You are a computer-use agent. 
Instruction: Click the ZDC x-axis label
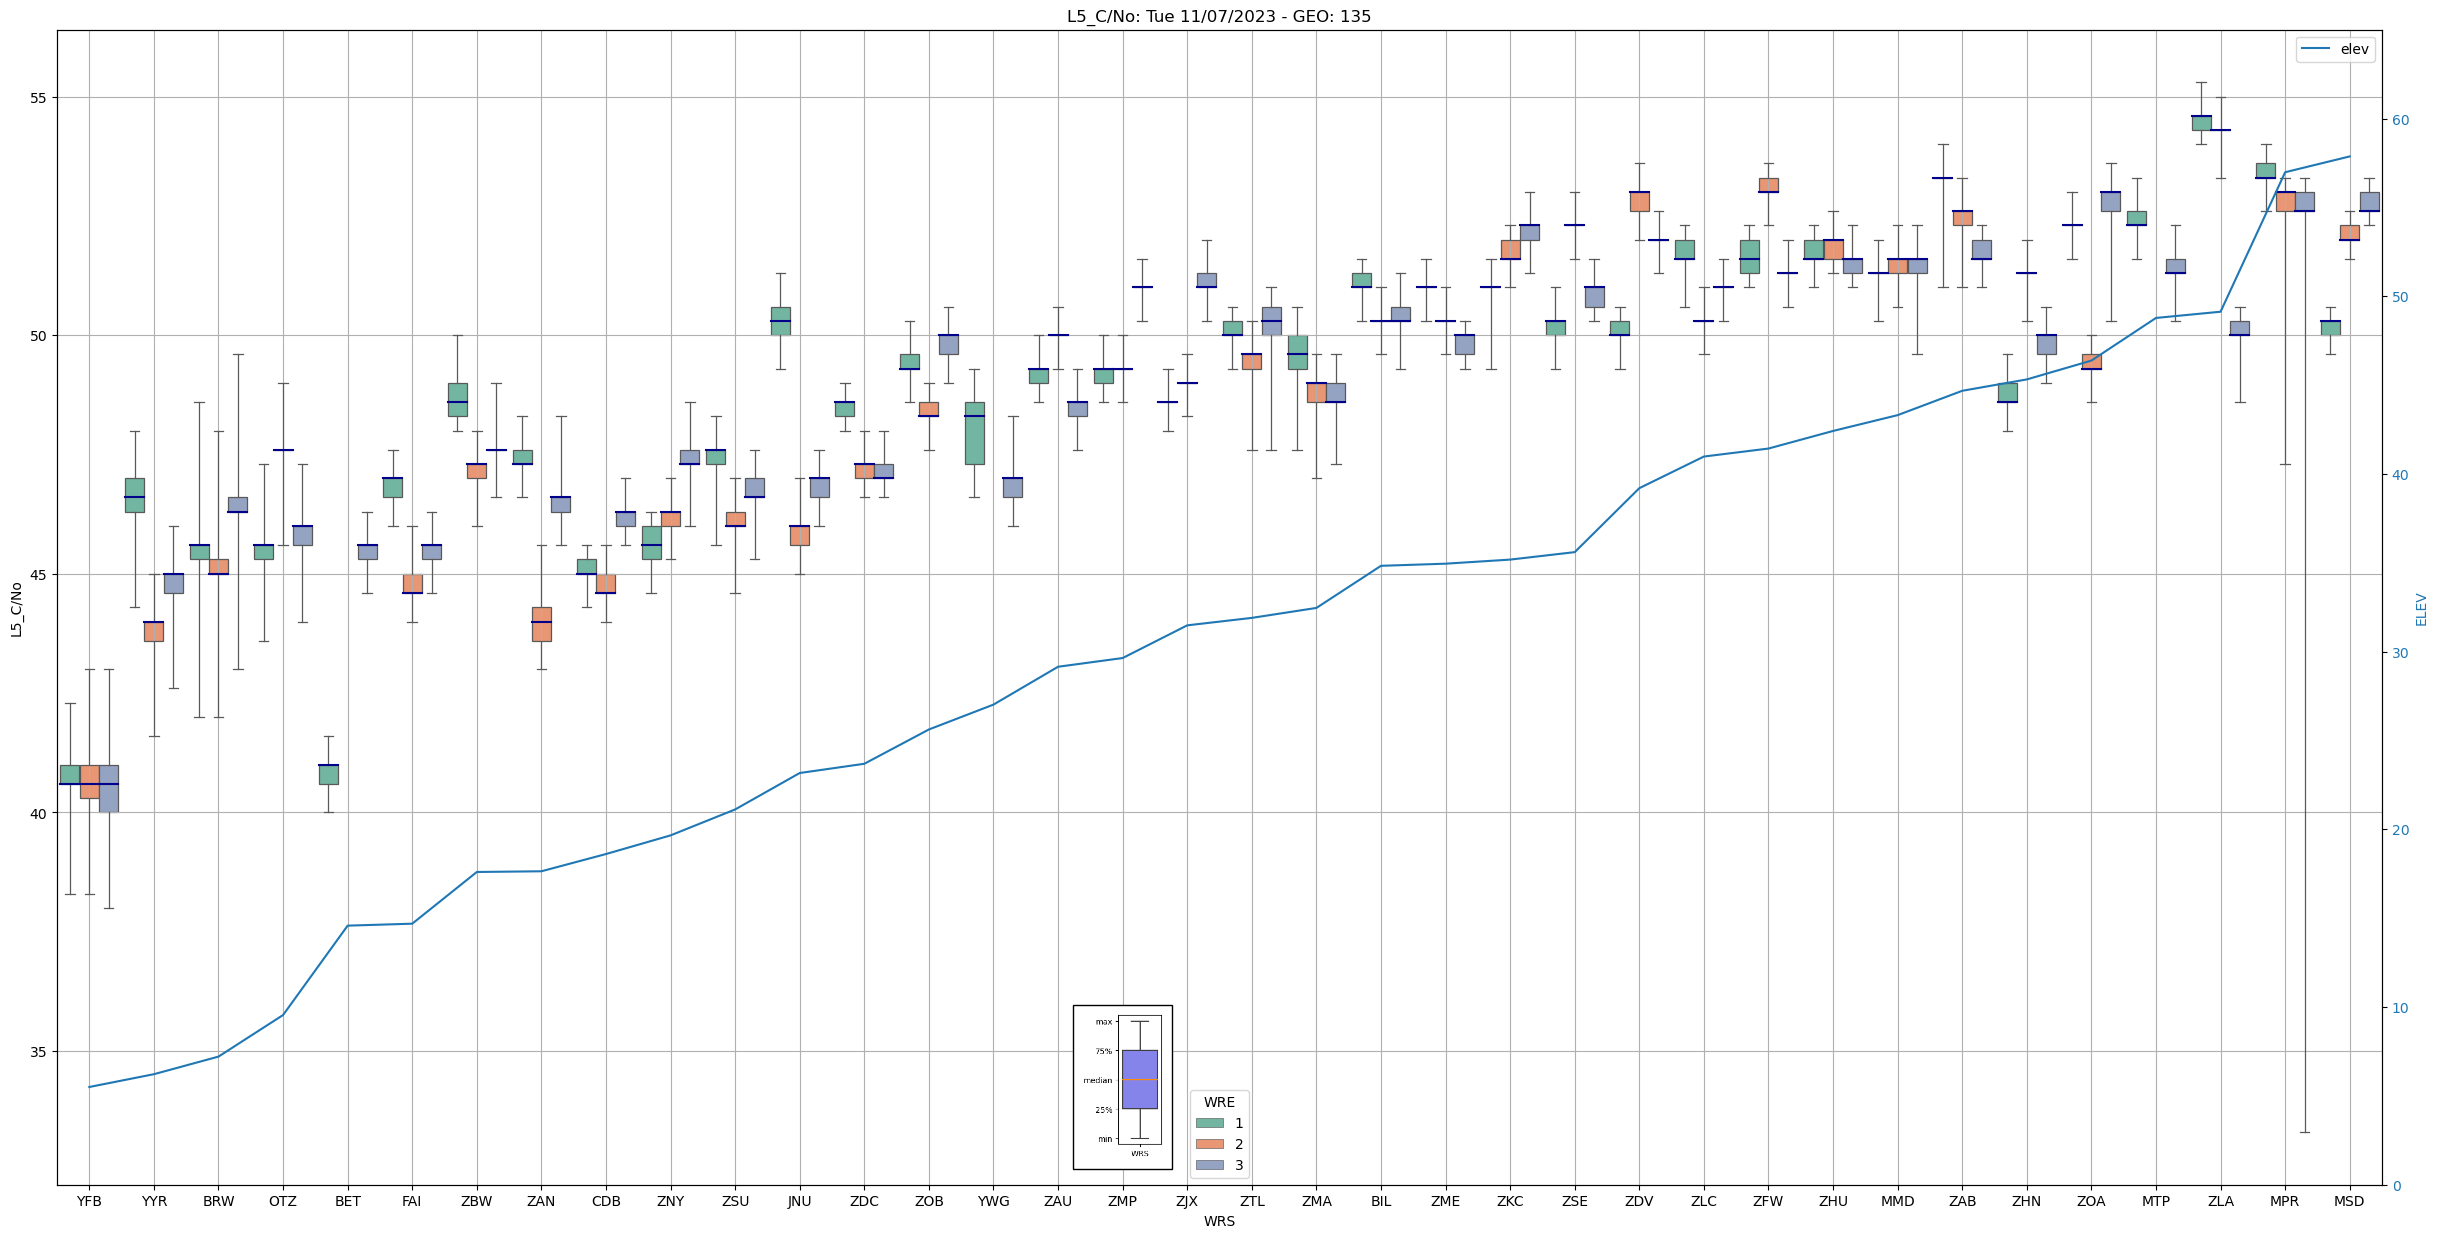tap(864, 1201)
